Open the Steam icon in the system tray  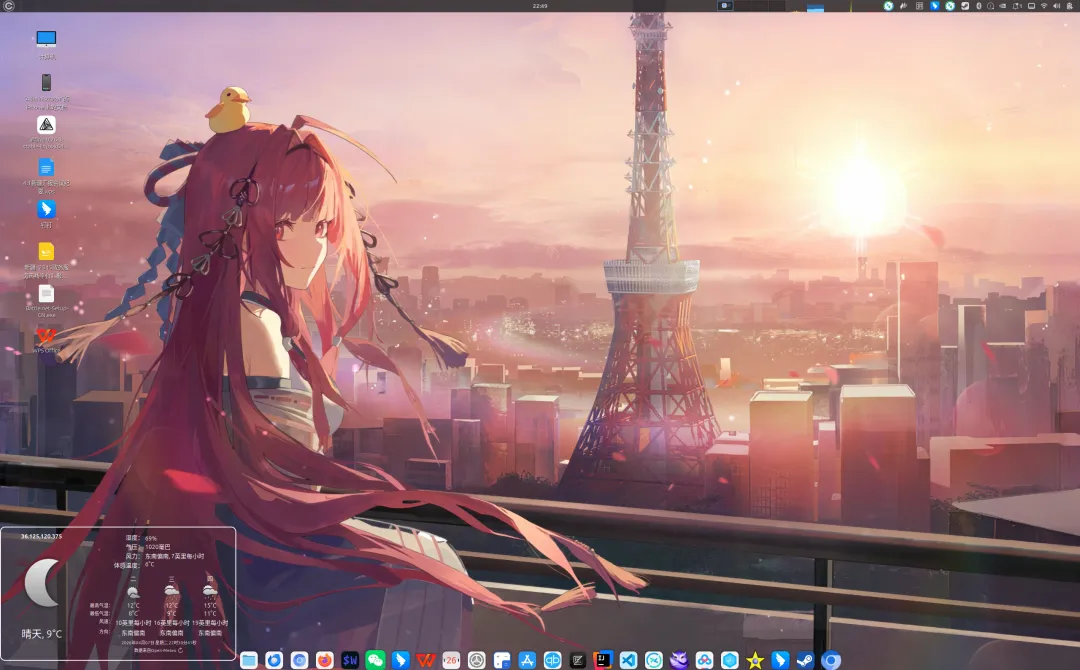[x=965, y=6]
